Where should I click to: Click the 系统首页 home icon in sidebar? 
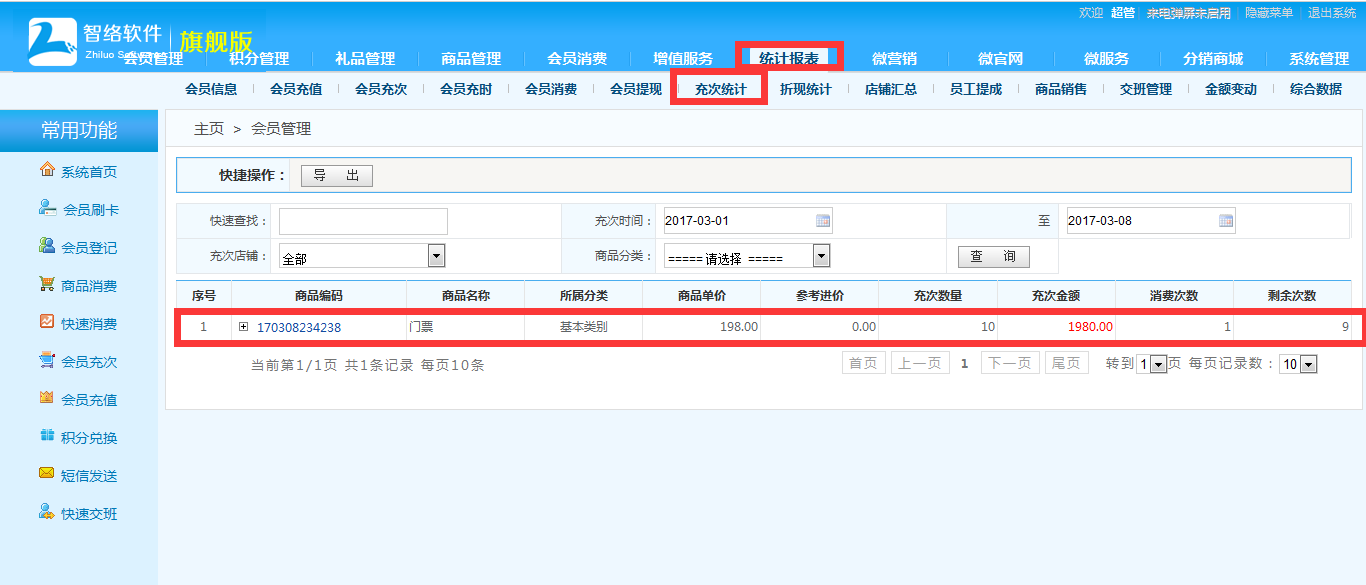[x=47, y=171]
